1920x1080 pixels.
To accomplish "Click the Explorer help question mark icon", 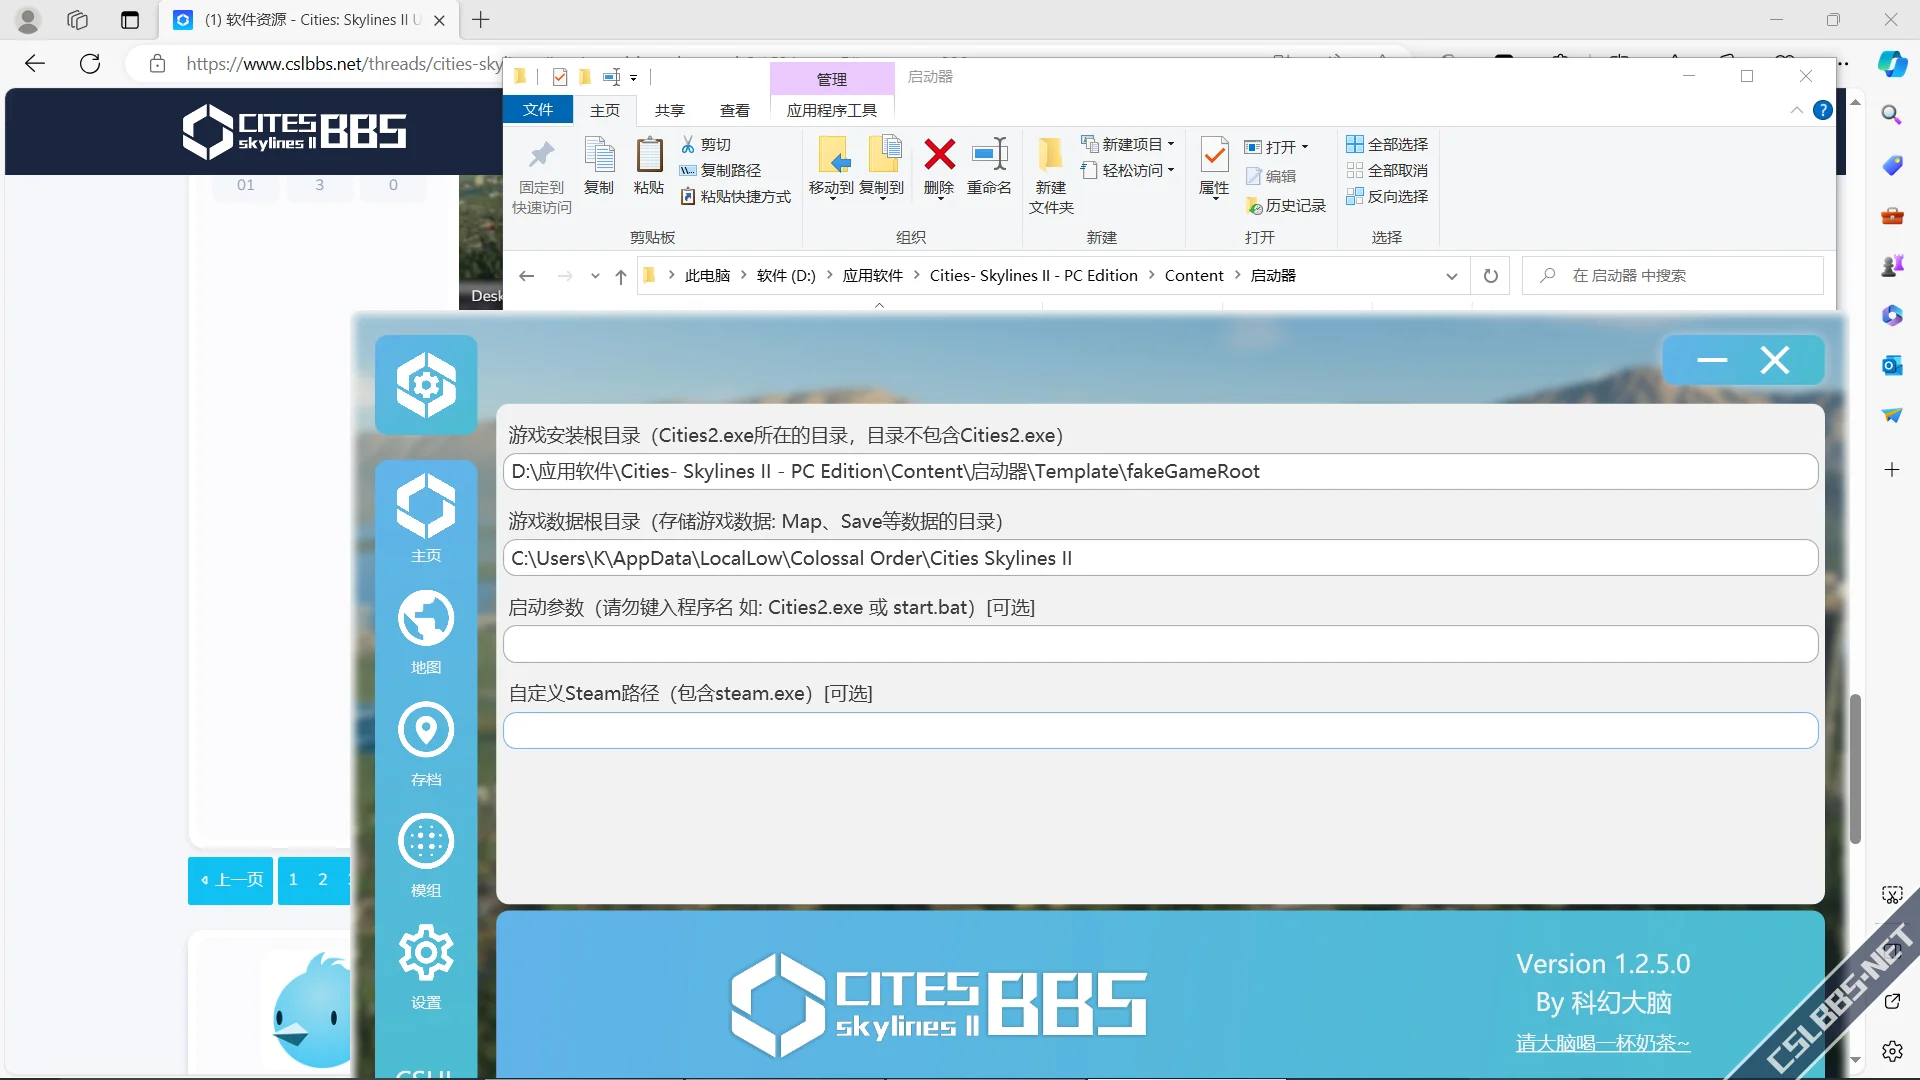I will tap(1822, 110).
